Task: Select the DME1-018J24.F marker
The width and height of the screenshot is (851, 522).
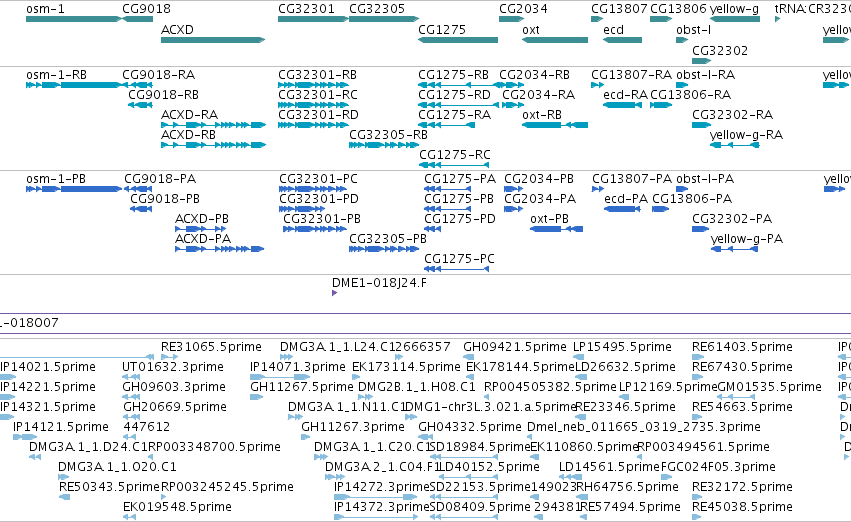Action: pos(334,293)
